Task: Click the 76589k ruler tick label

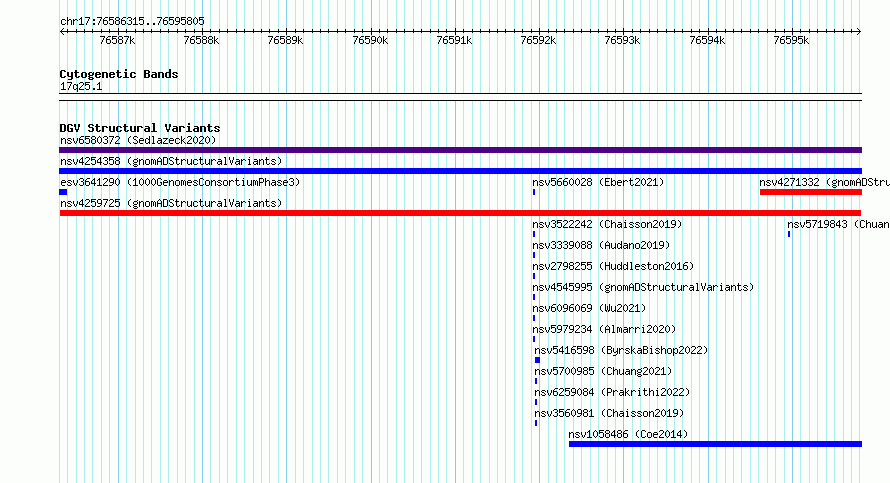Action: pyautogui.click(x=285, y=40)
